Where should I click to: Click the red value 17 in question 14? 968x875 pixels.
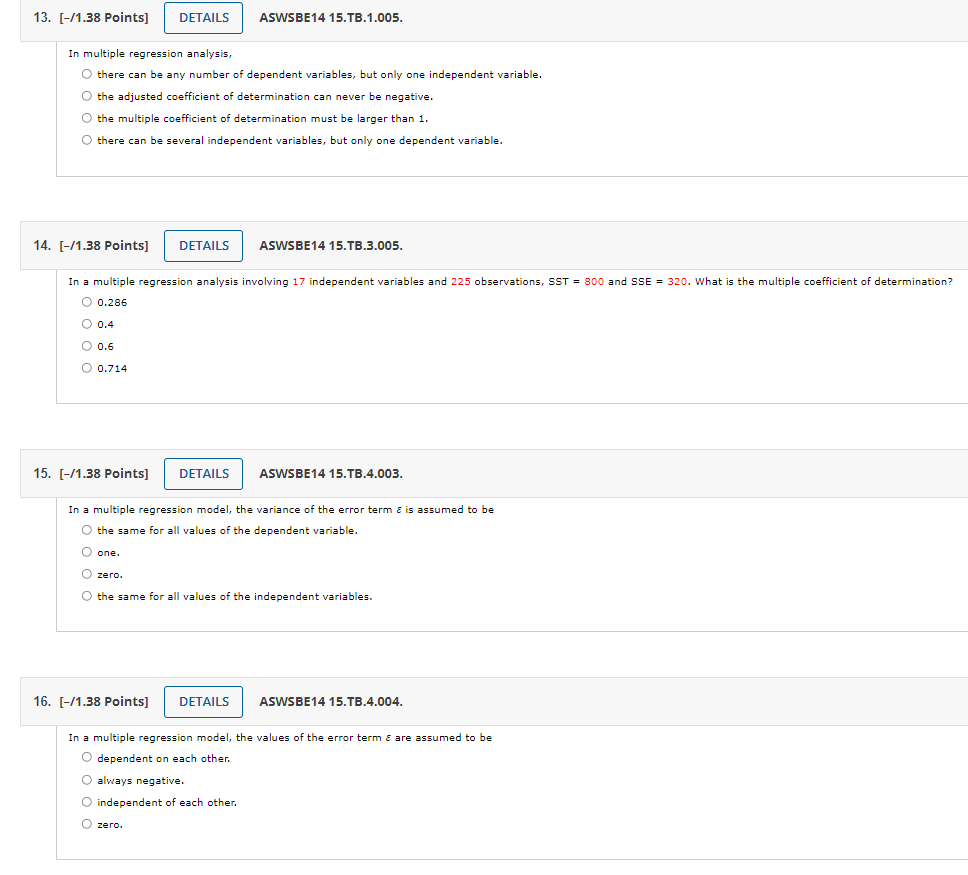pos(299,282)
